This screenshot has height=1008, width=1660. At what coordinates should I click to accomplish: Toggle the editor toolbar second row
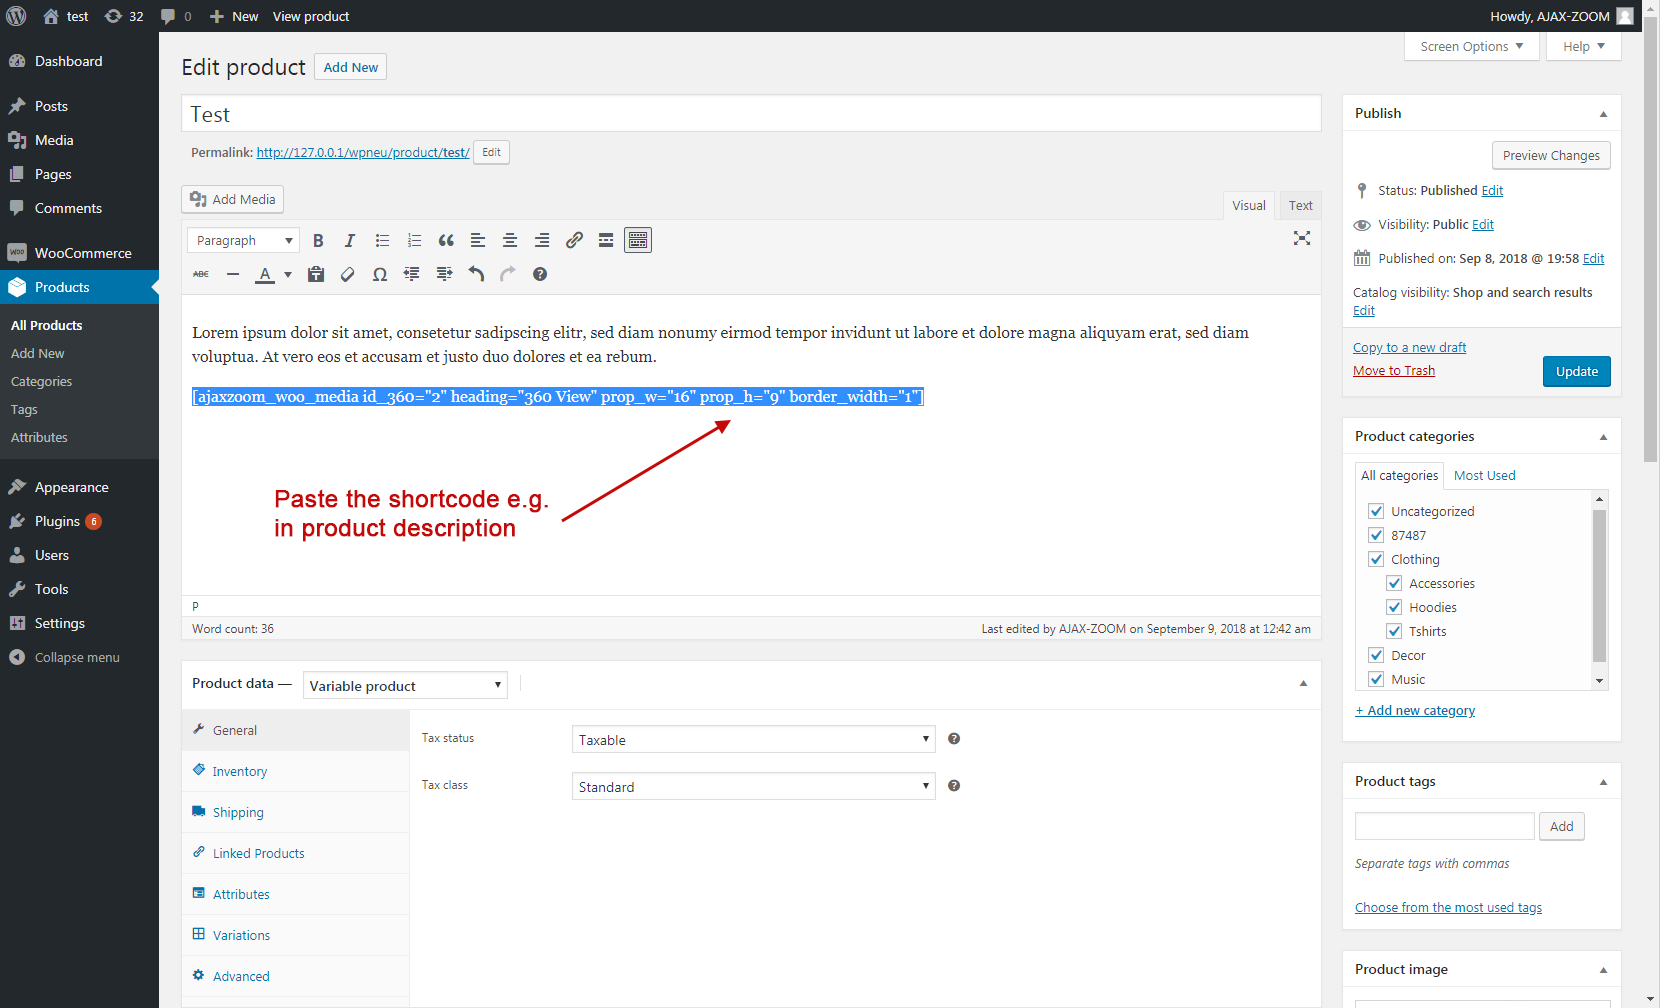click(638, 240)
